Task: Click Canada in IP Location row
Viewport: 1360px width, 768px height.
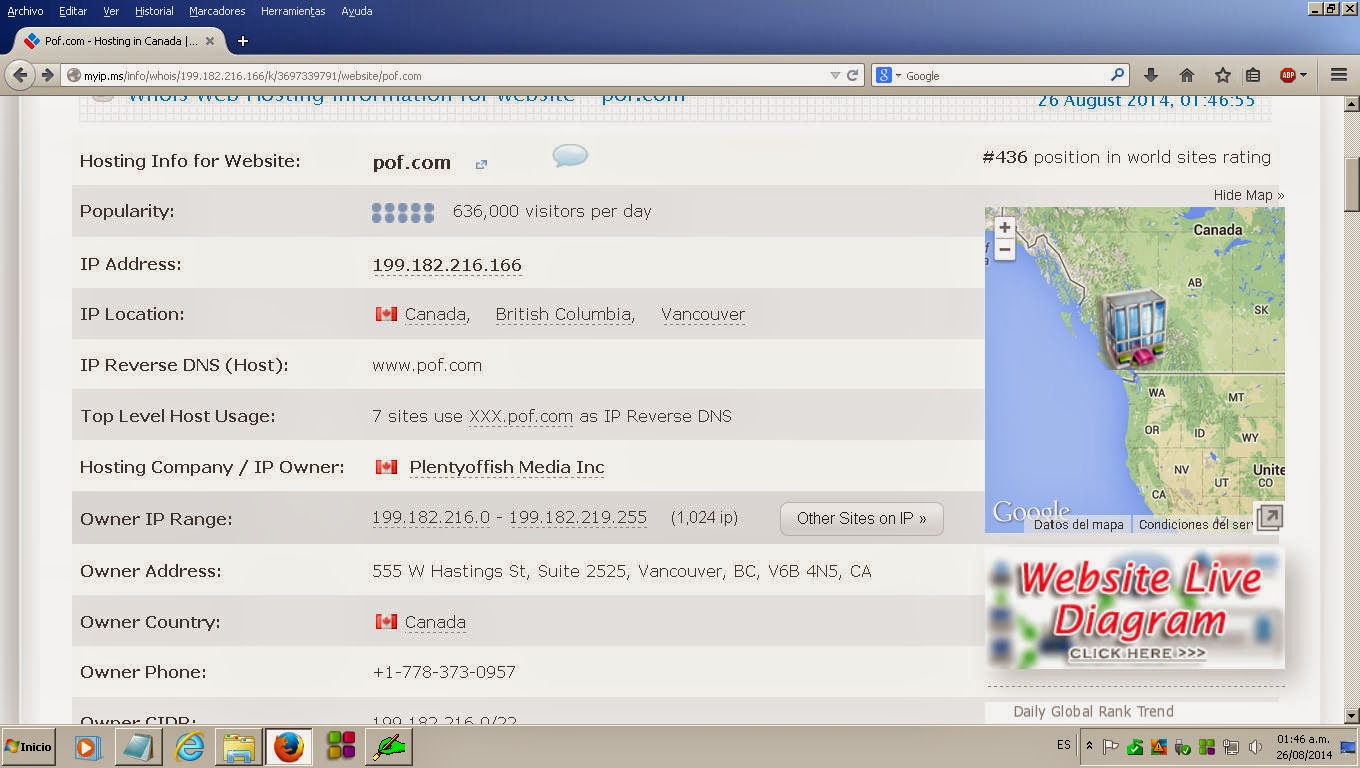Action: [435, 314]
